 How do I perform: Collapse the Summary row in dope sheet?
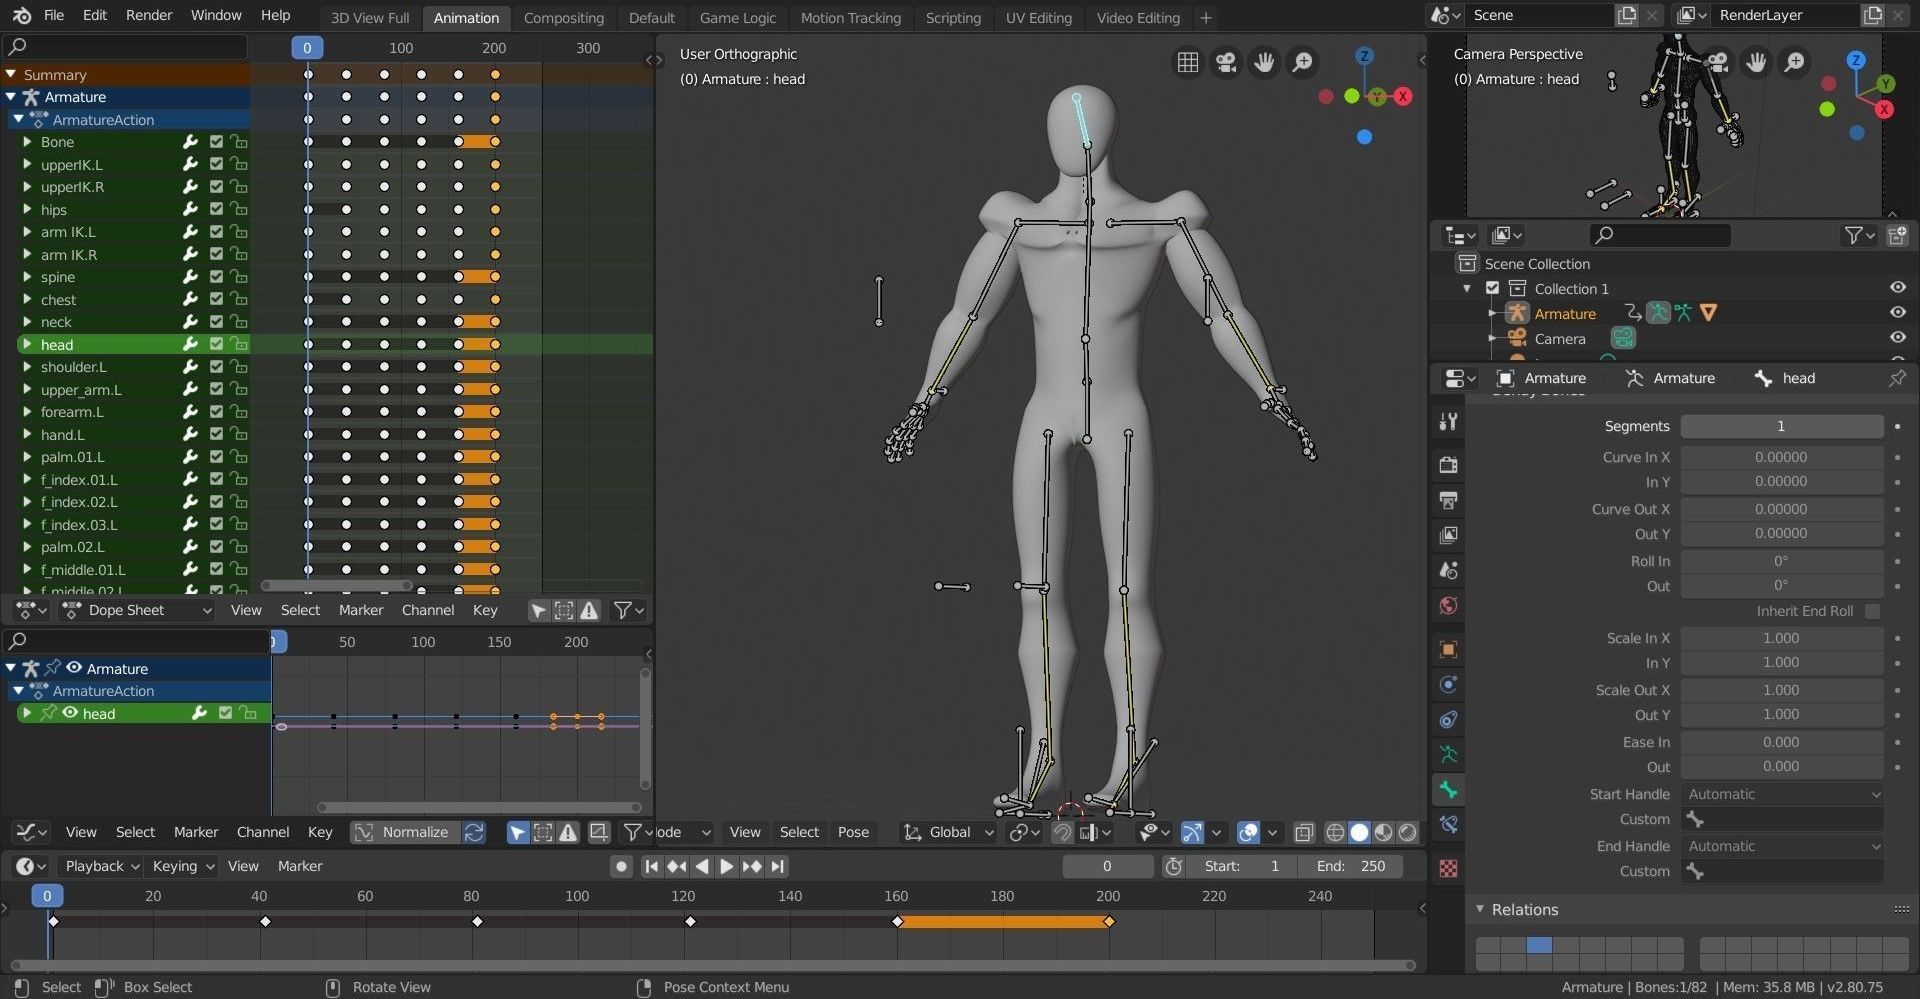(11, 74)
